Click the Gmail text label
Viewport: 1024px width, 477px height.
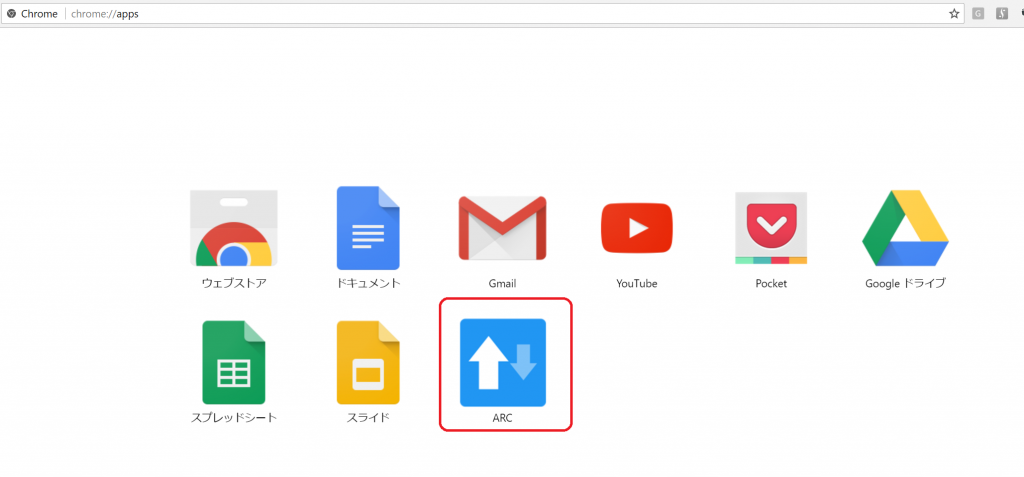pyautogui.click(x=502, y=284)
